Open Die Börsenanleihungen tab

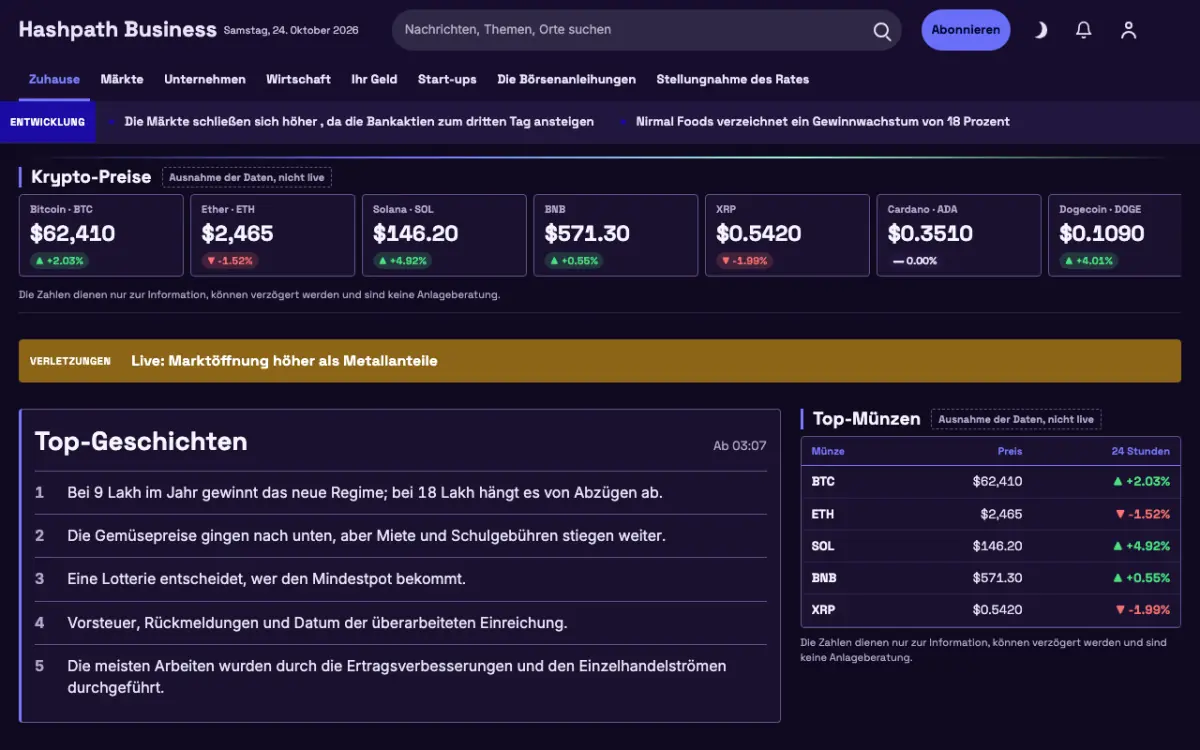tap(566, 79)
